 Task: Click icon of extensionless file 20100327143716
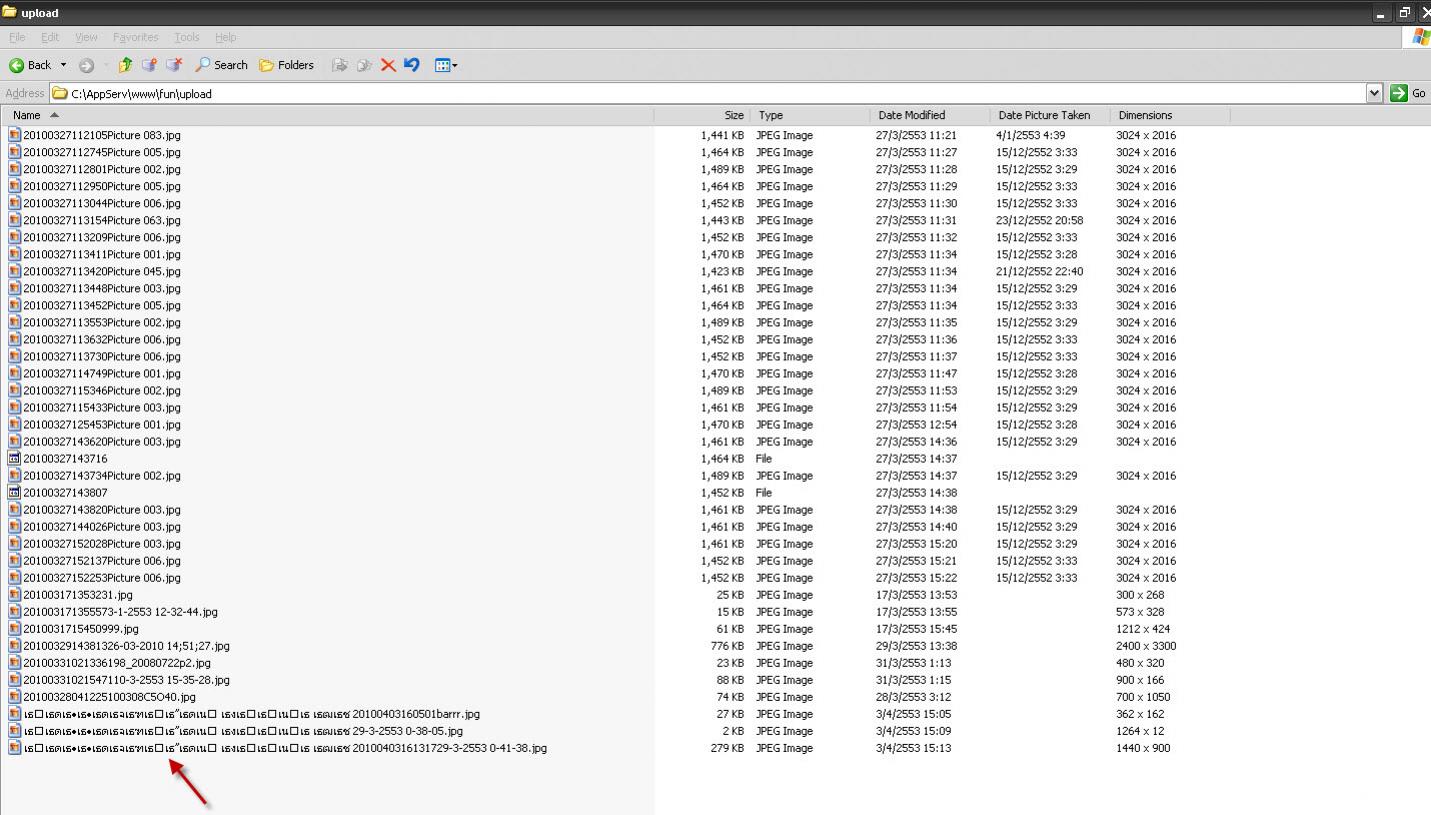click(x=15, y=458)
